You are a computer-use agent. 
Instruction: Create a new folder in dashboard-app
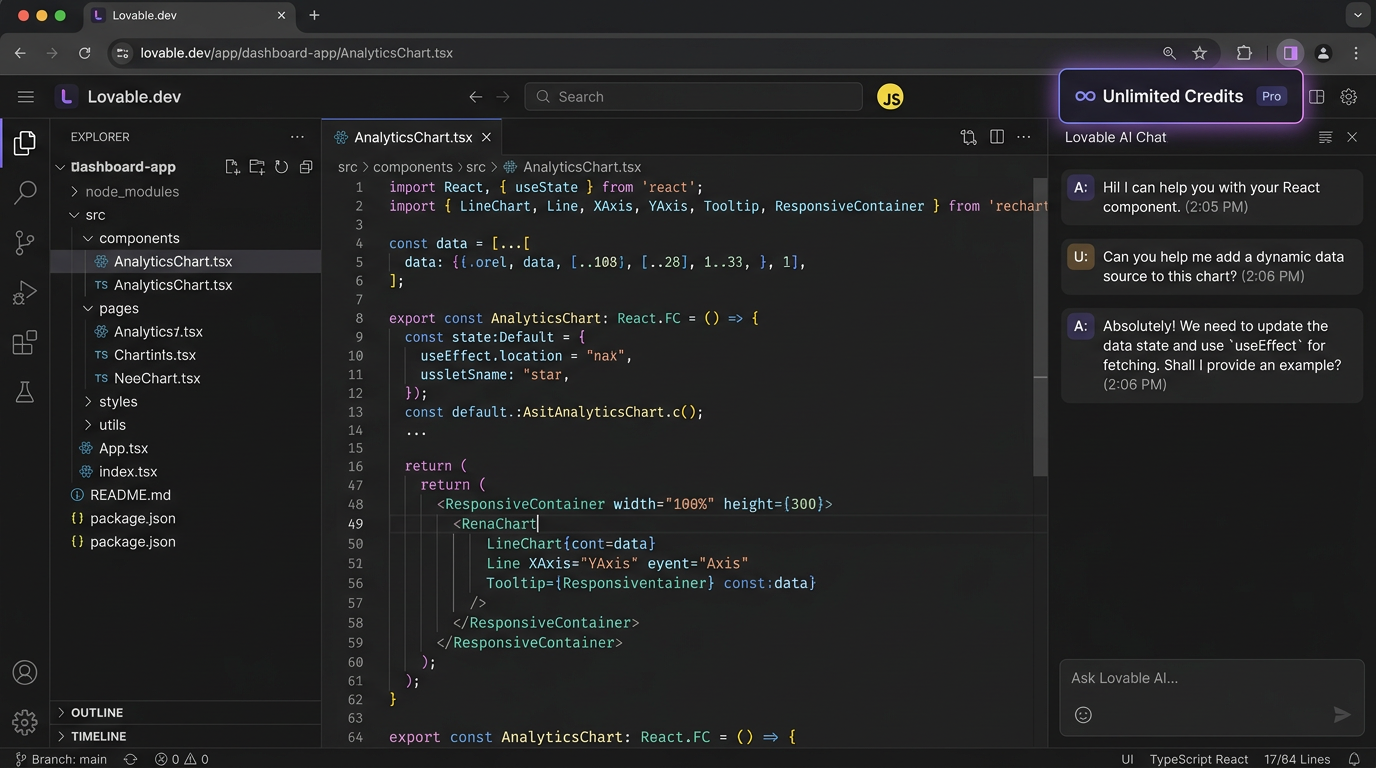point(257,167)
